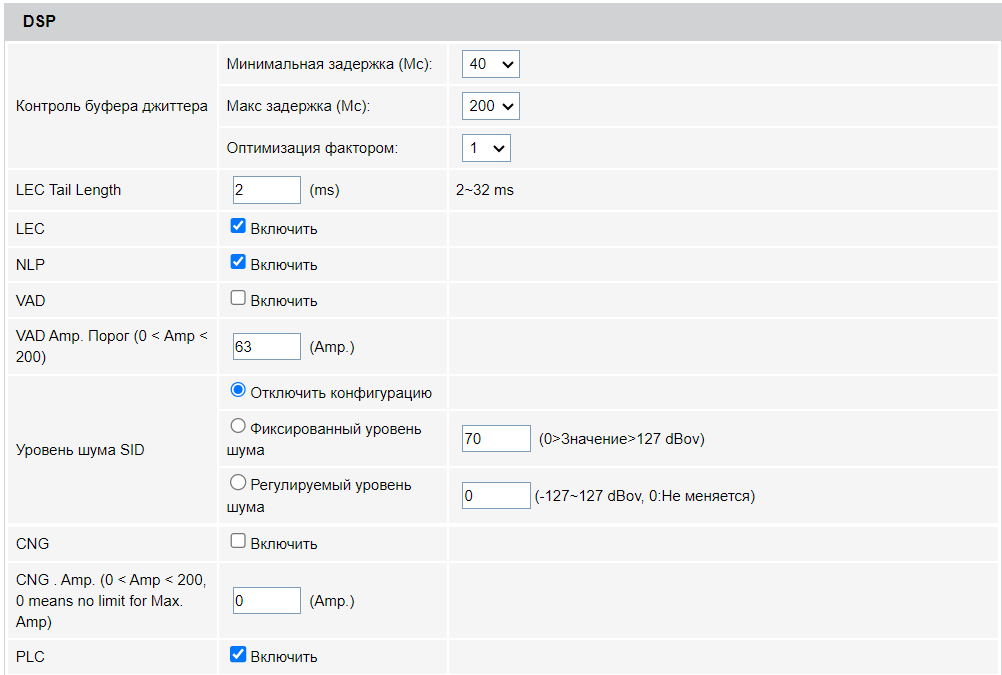
Task: Click the LEC Tail Length input field
Action: point(266,190)
